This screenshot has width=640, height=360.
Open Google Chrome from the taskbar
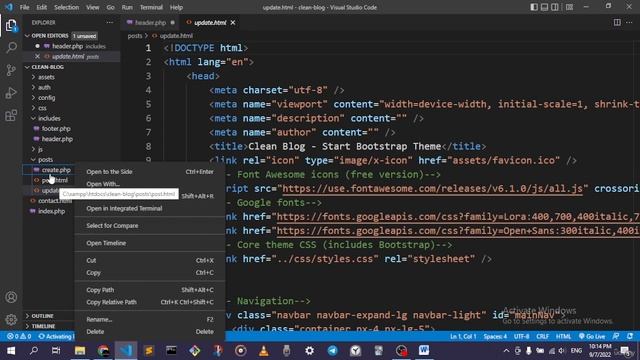click(x=103, y=351)
